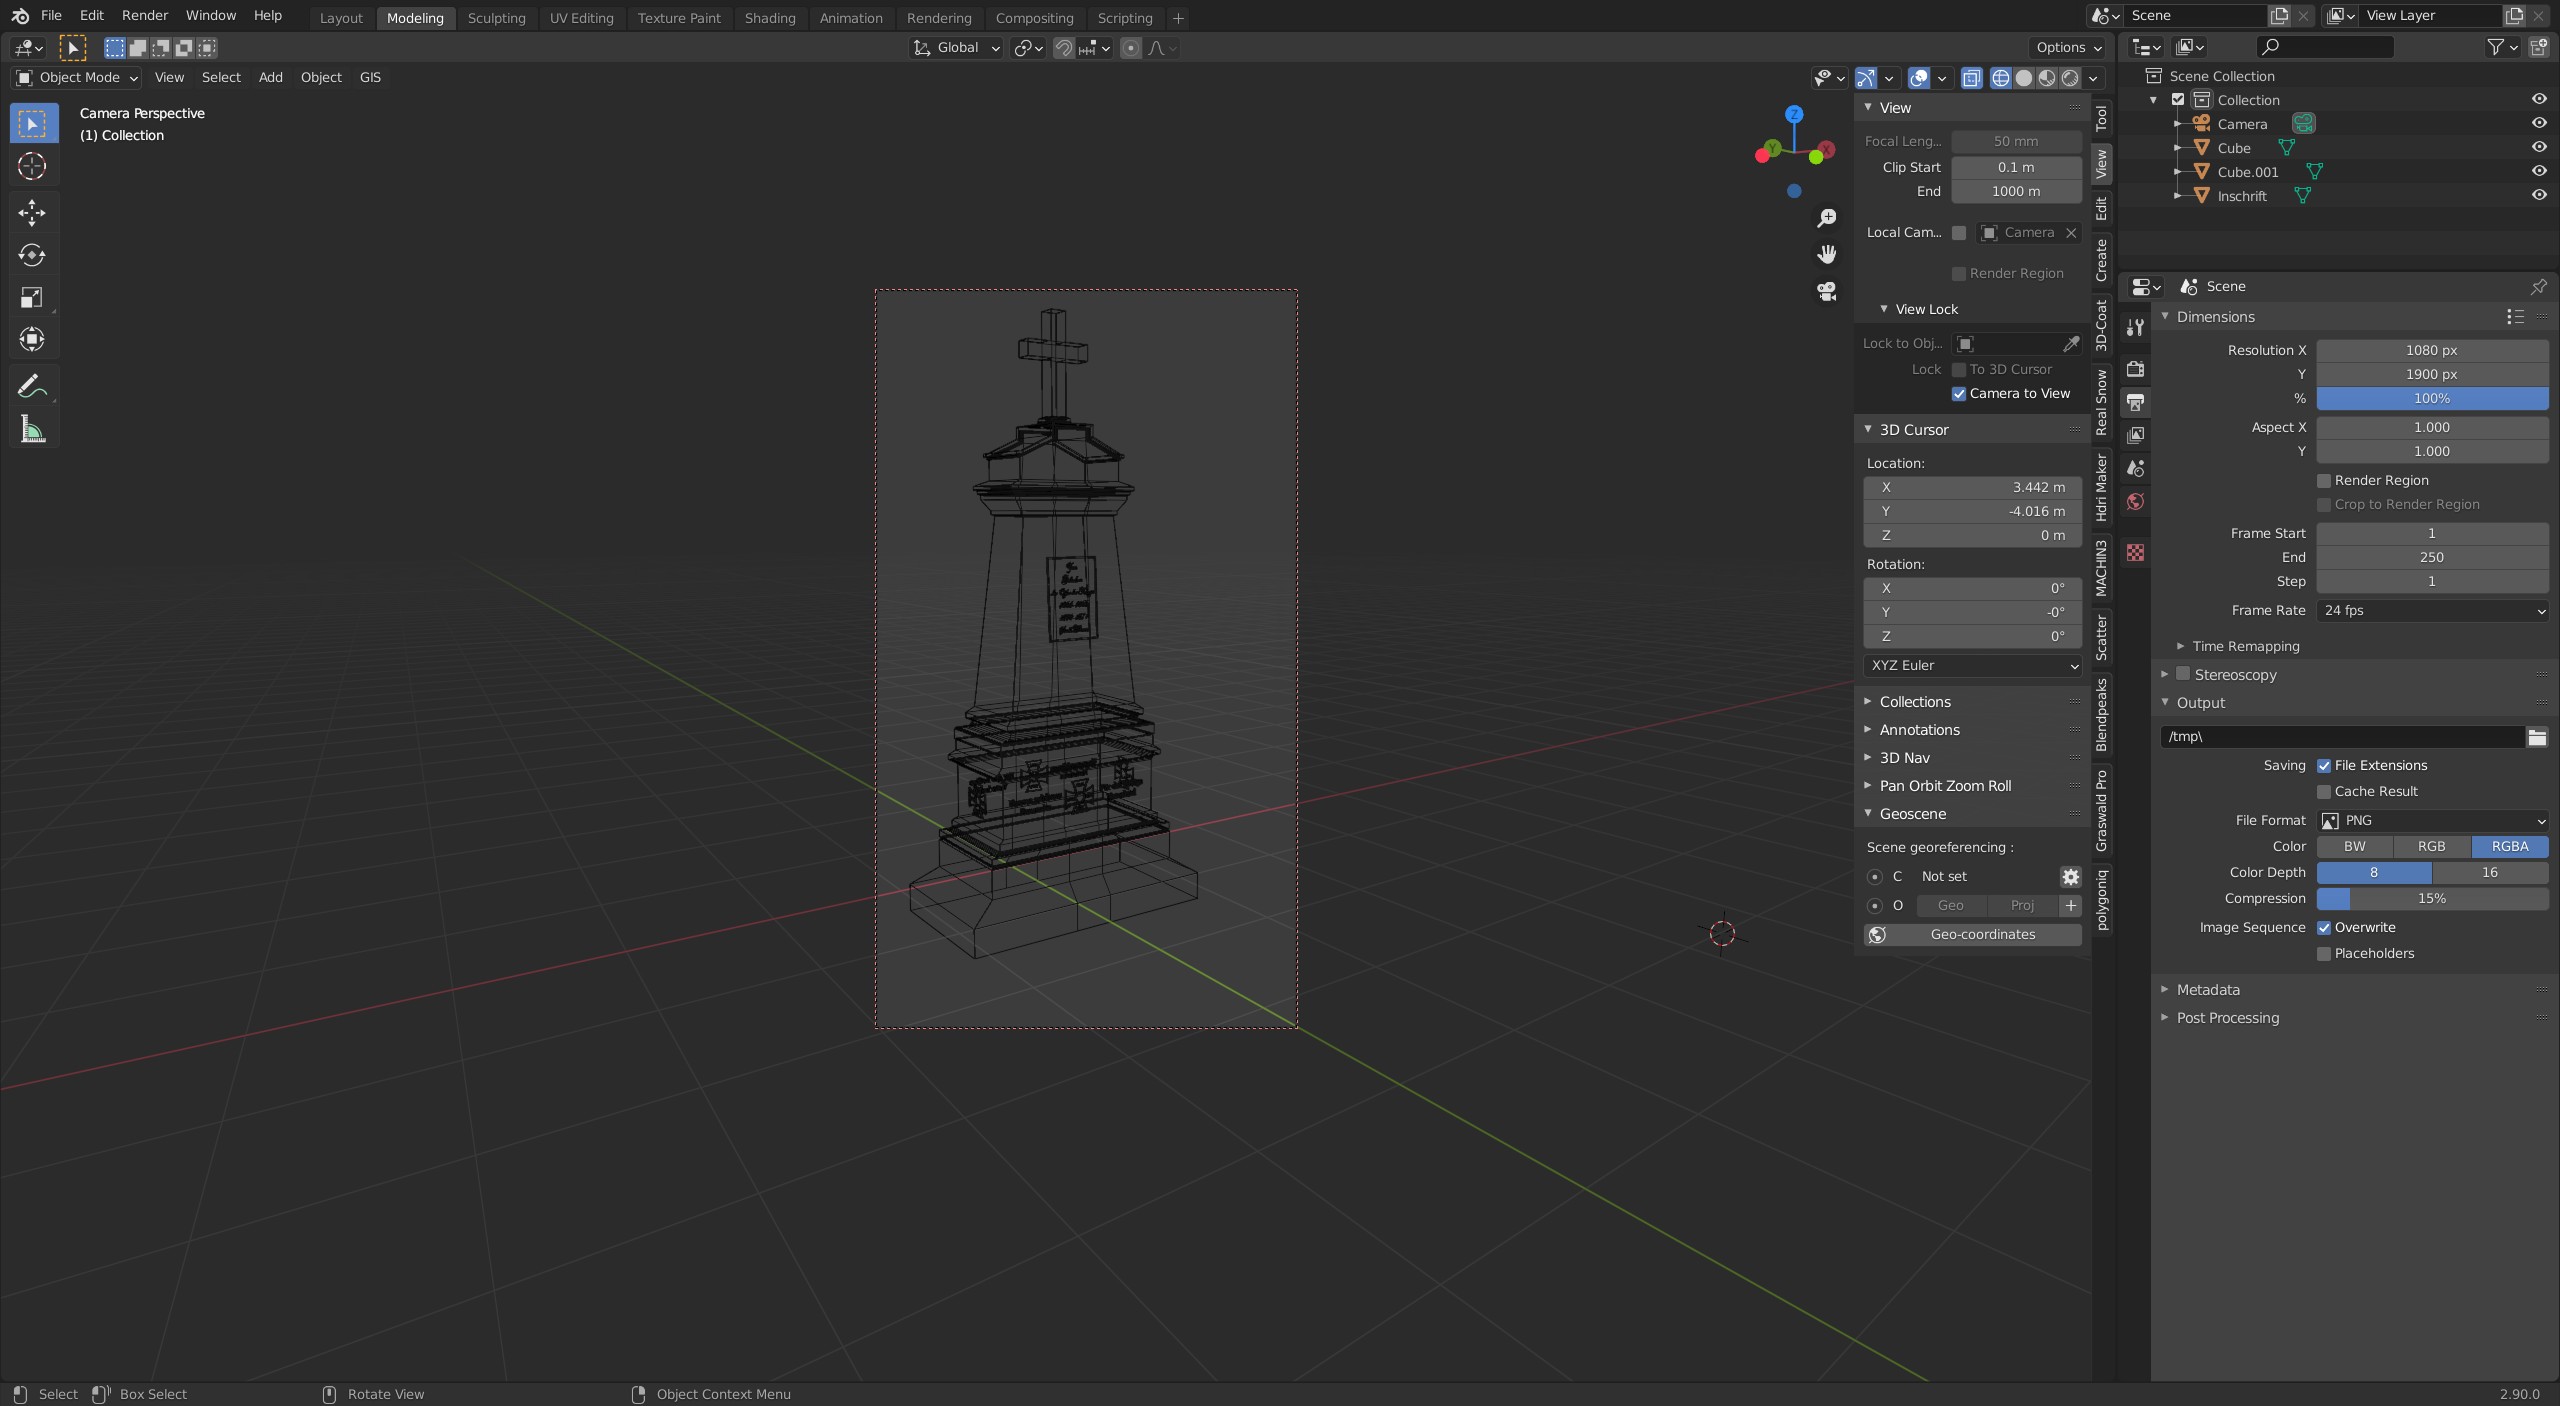Switch to the Sculpting workspace tab
The image size is (2560, 1406).
(496, 18)
